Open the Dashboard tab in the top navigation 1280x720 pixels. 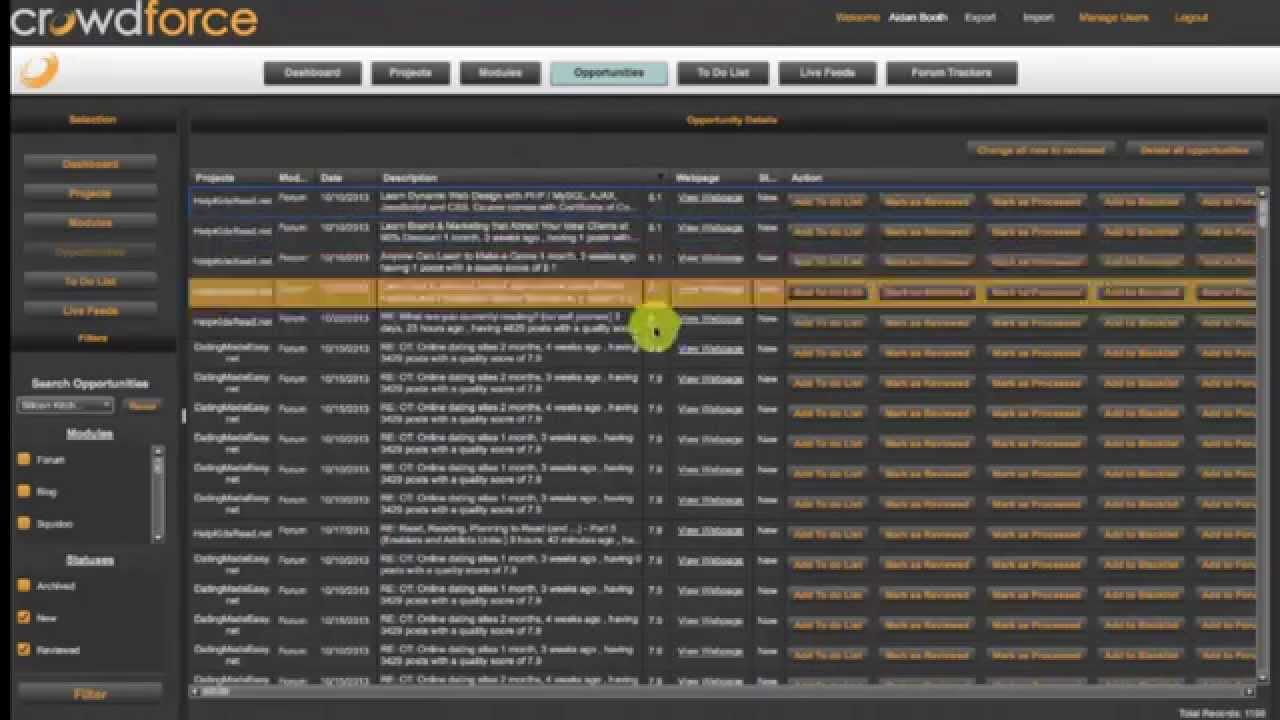(x=312, y=73)
